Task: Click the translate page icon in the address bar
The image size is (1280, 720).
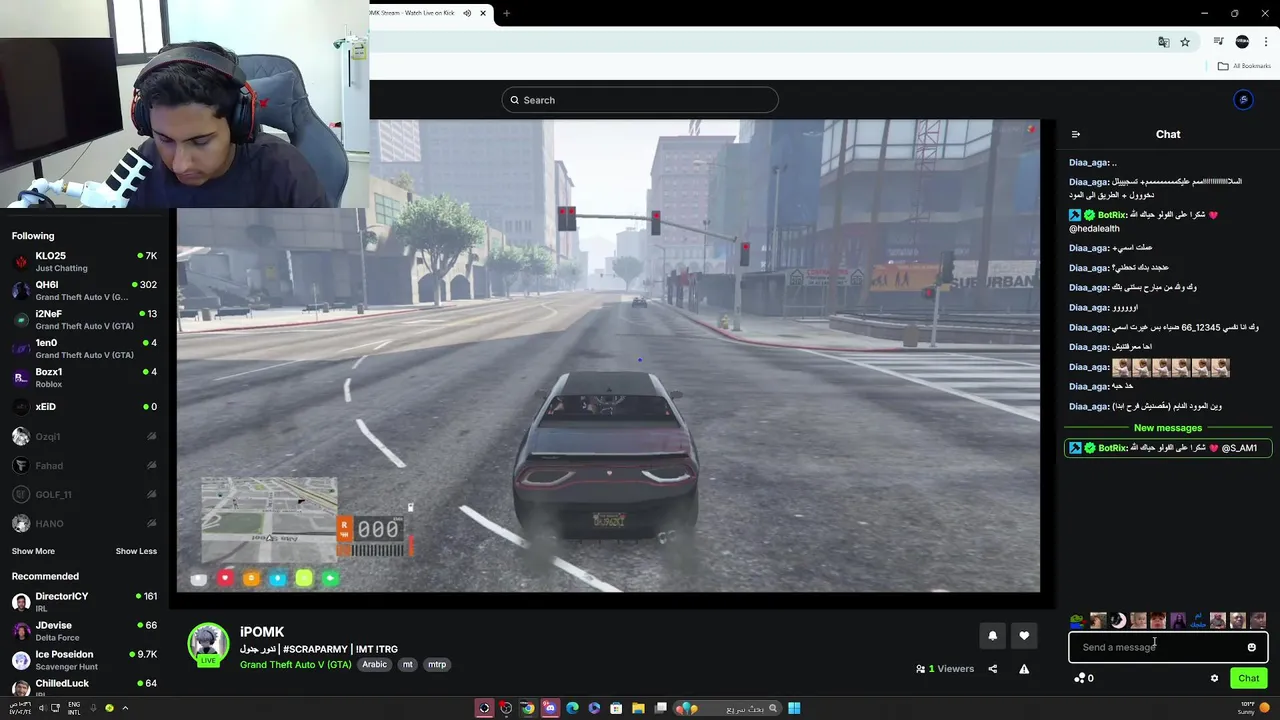Action: click(x=1163, y=42)
